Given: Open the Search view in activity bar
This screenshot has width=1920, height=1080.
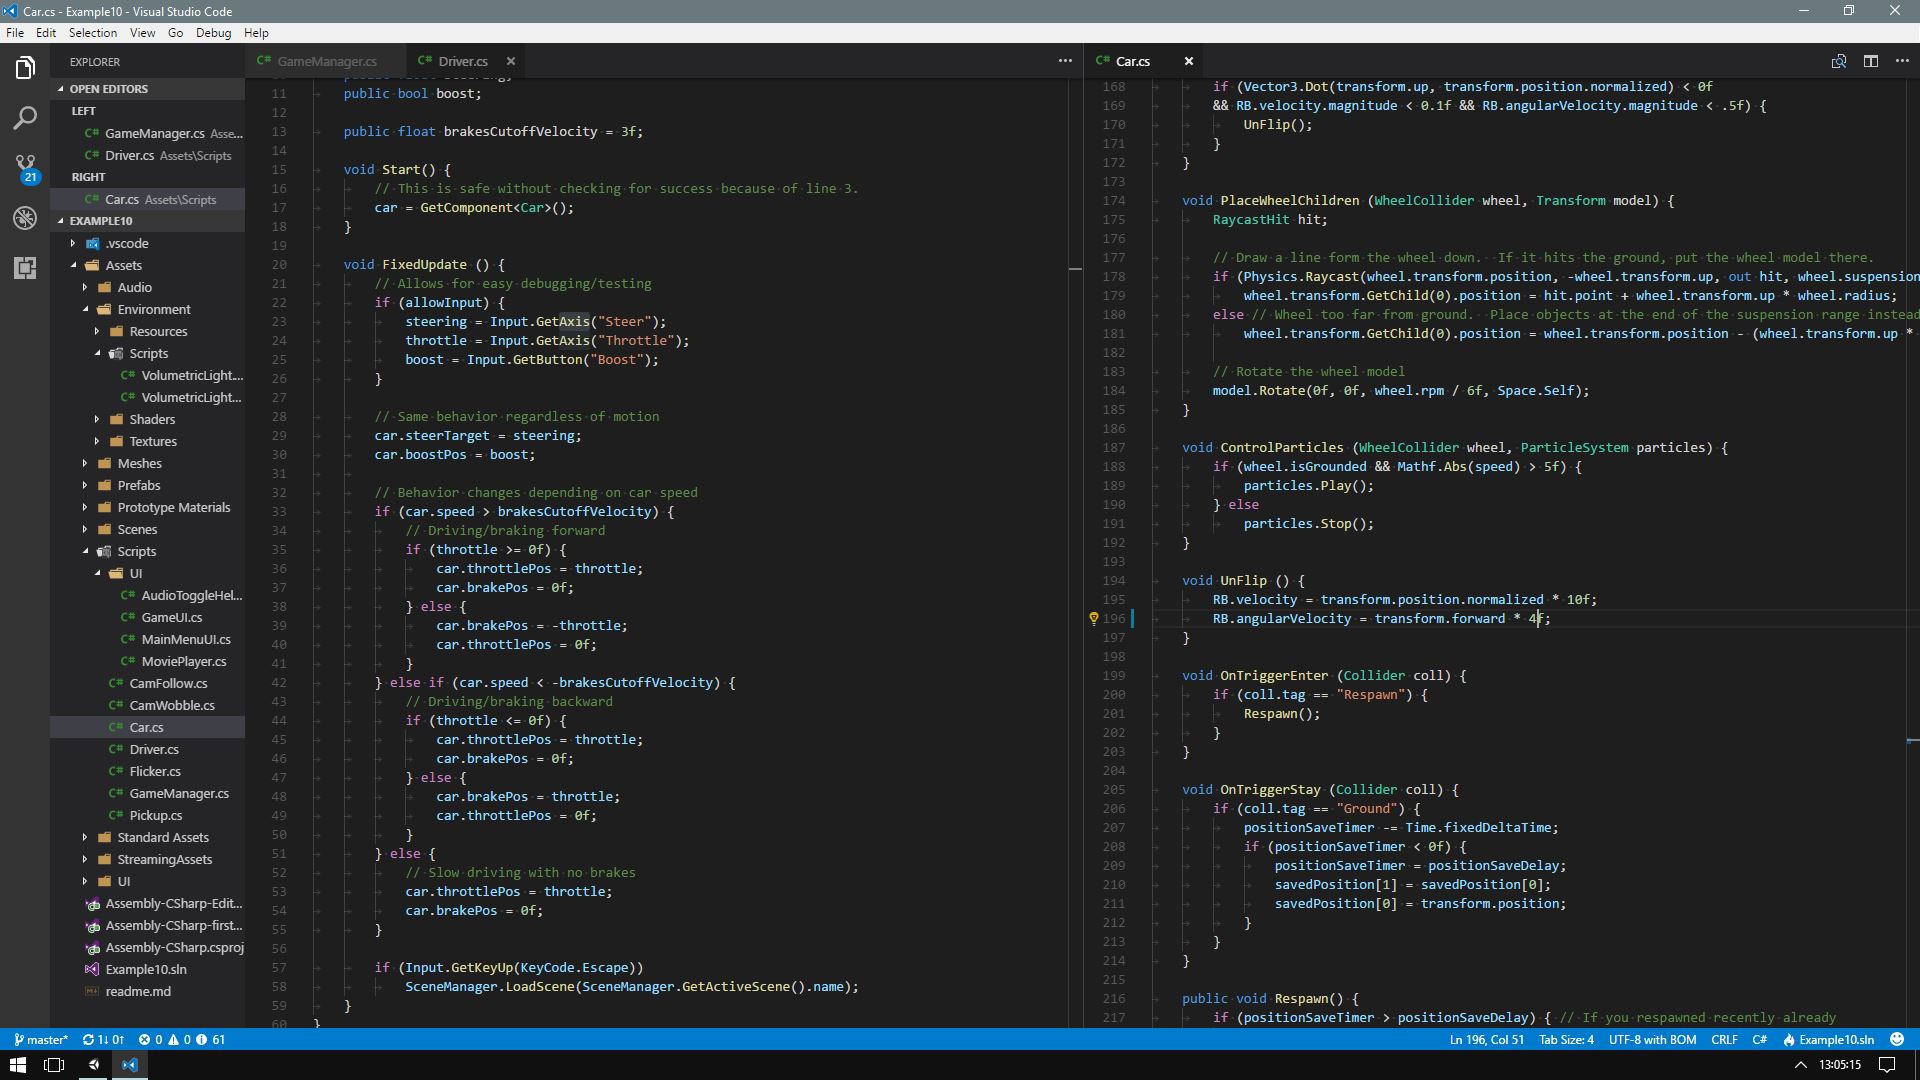Looking at the screenshot, I should point(25,118).
